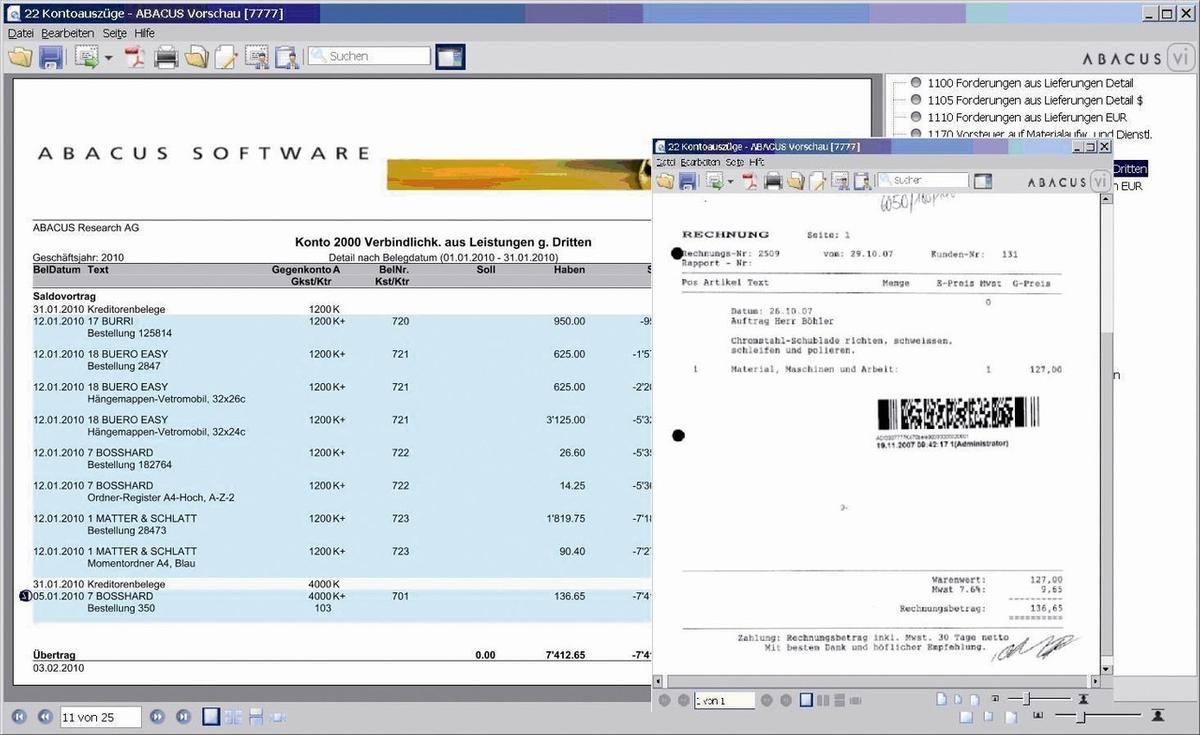Screen dimensions: 1200x735
Task: Select the 1 MATTER & SCHLATT row with 1'819.75
Action: tap(340, 524)
